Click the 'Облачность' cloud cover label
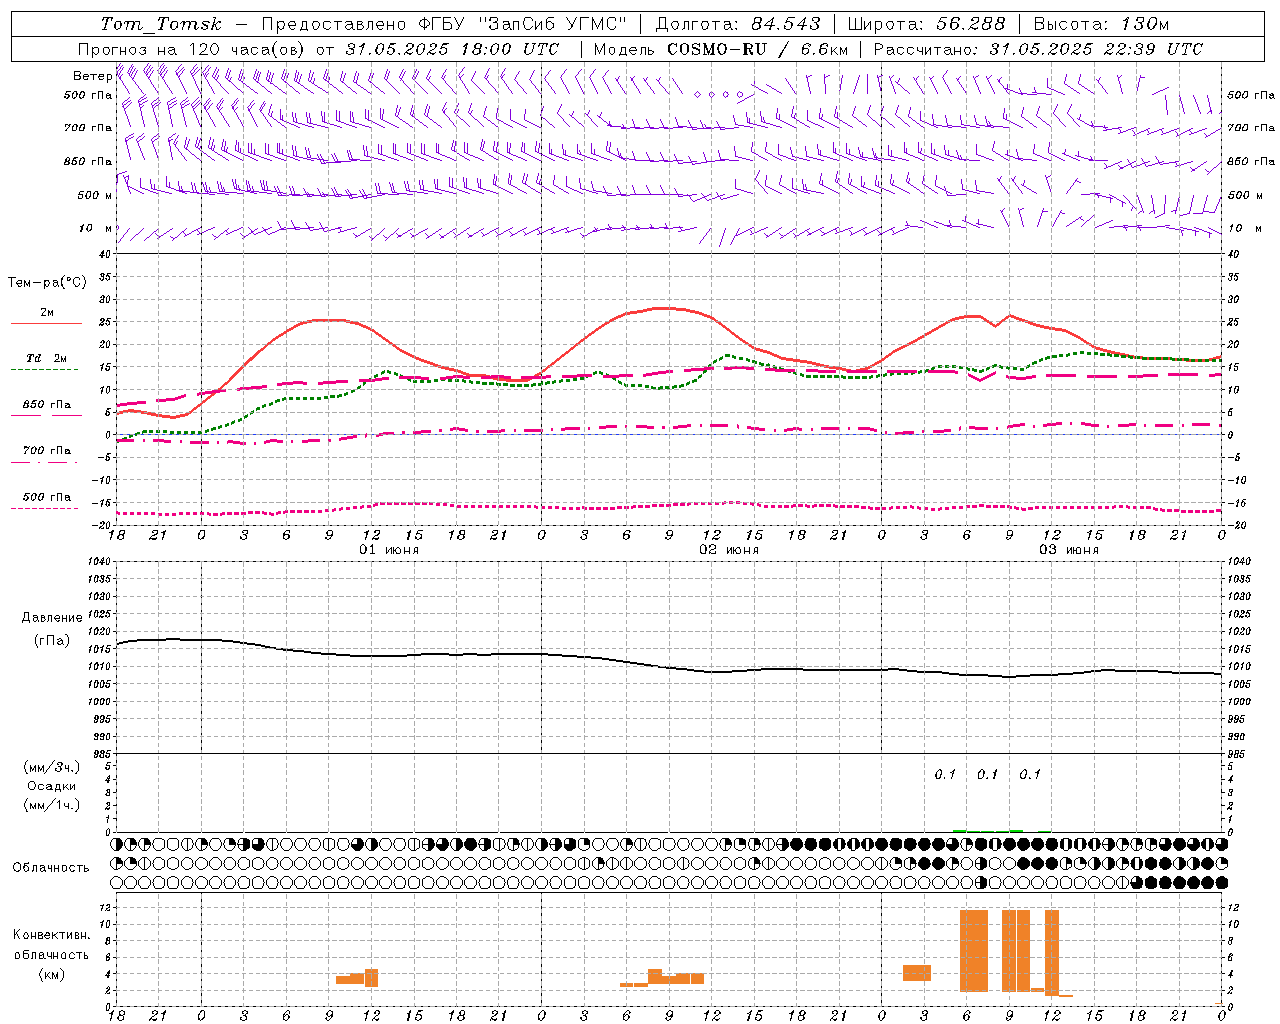Viewport: 1280px width, 1024px height. click(x=51, y=868)
